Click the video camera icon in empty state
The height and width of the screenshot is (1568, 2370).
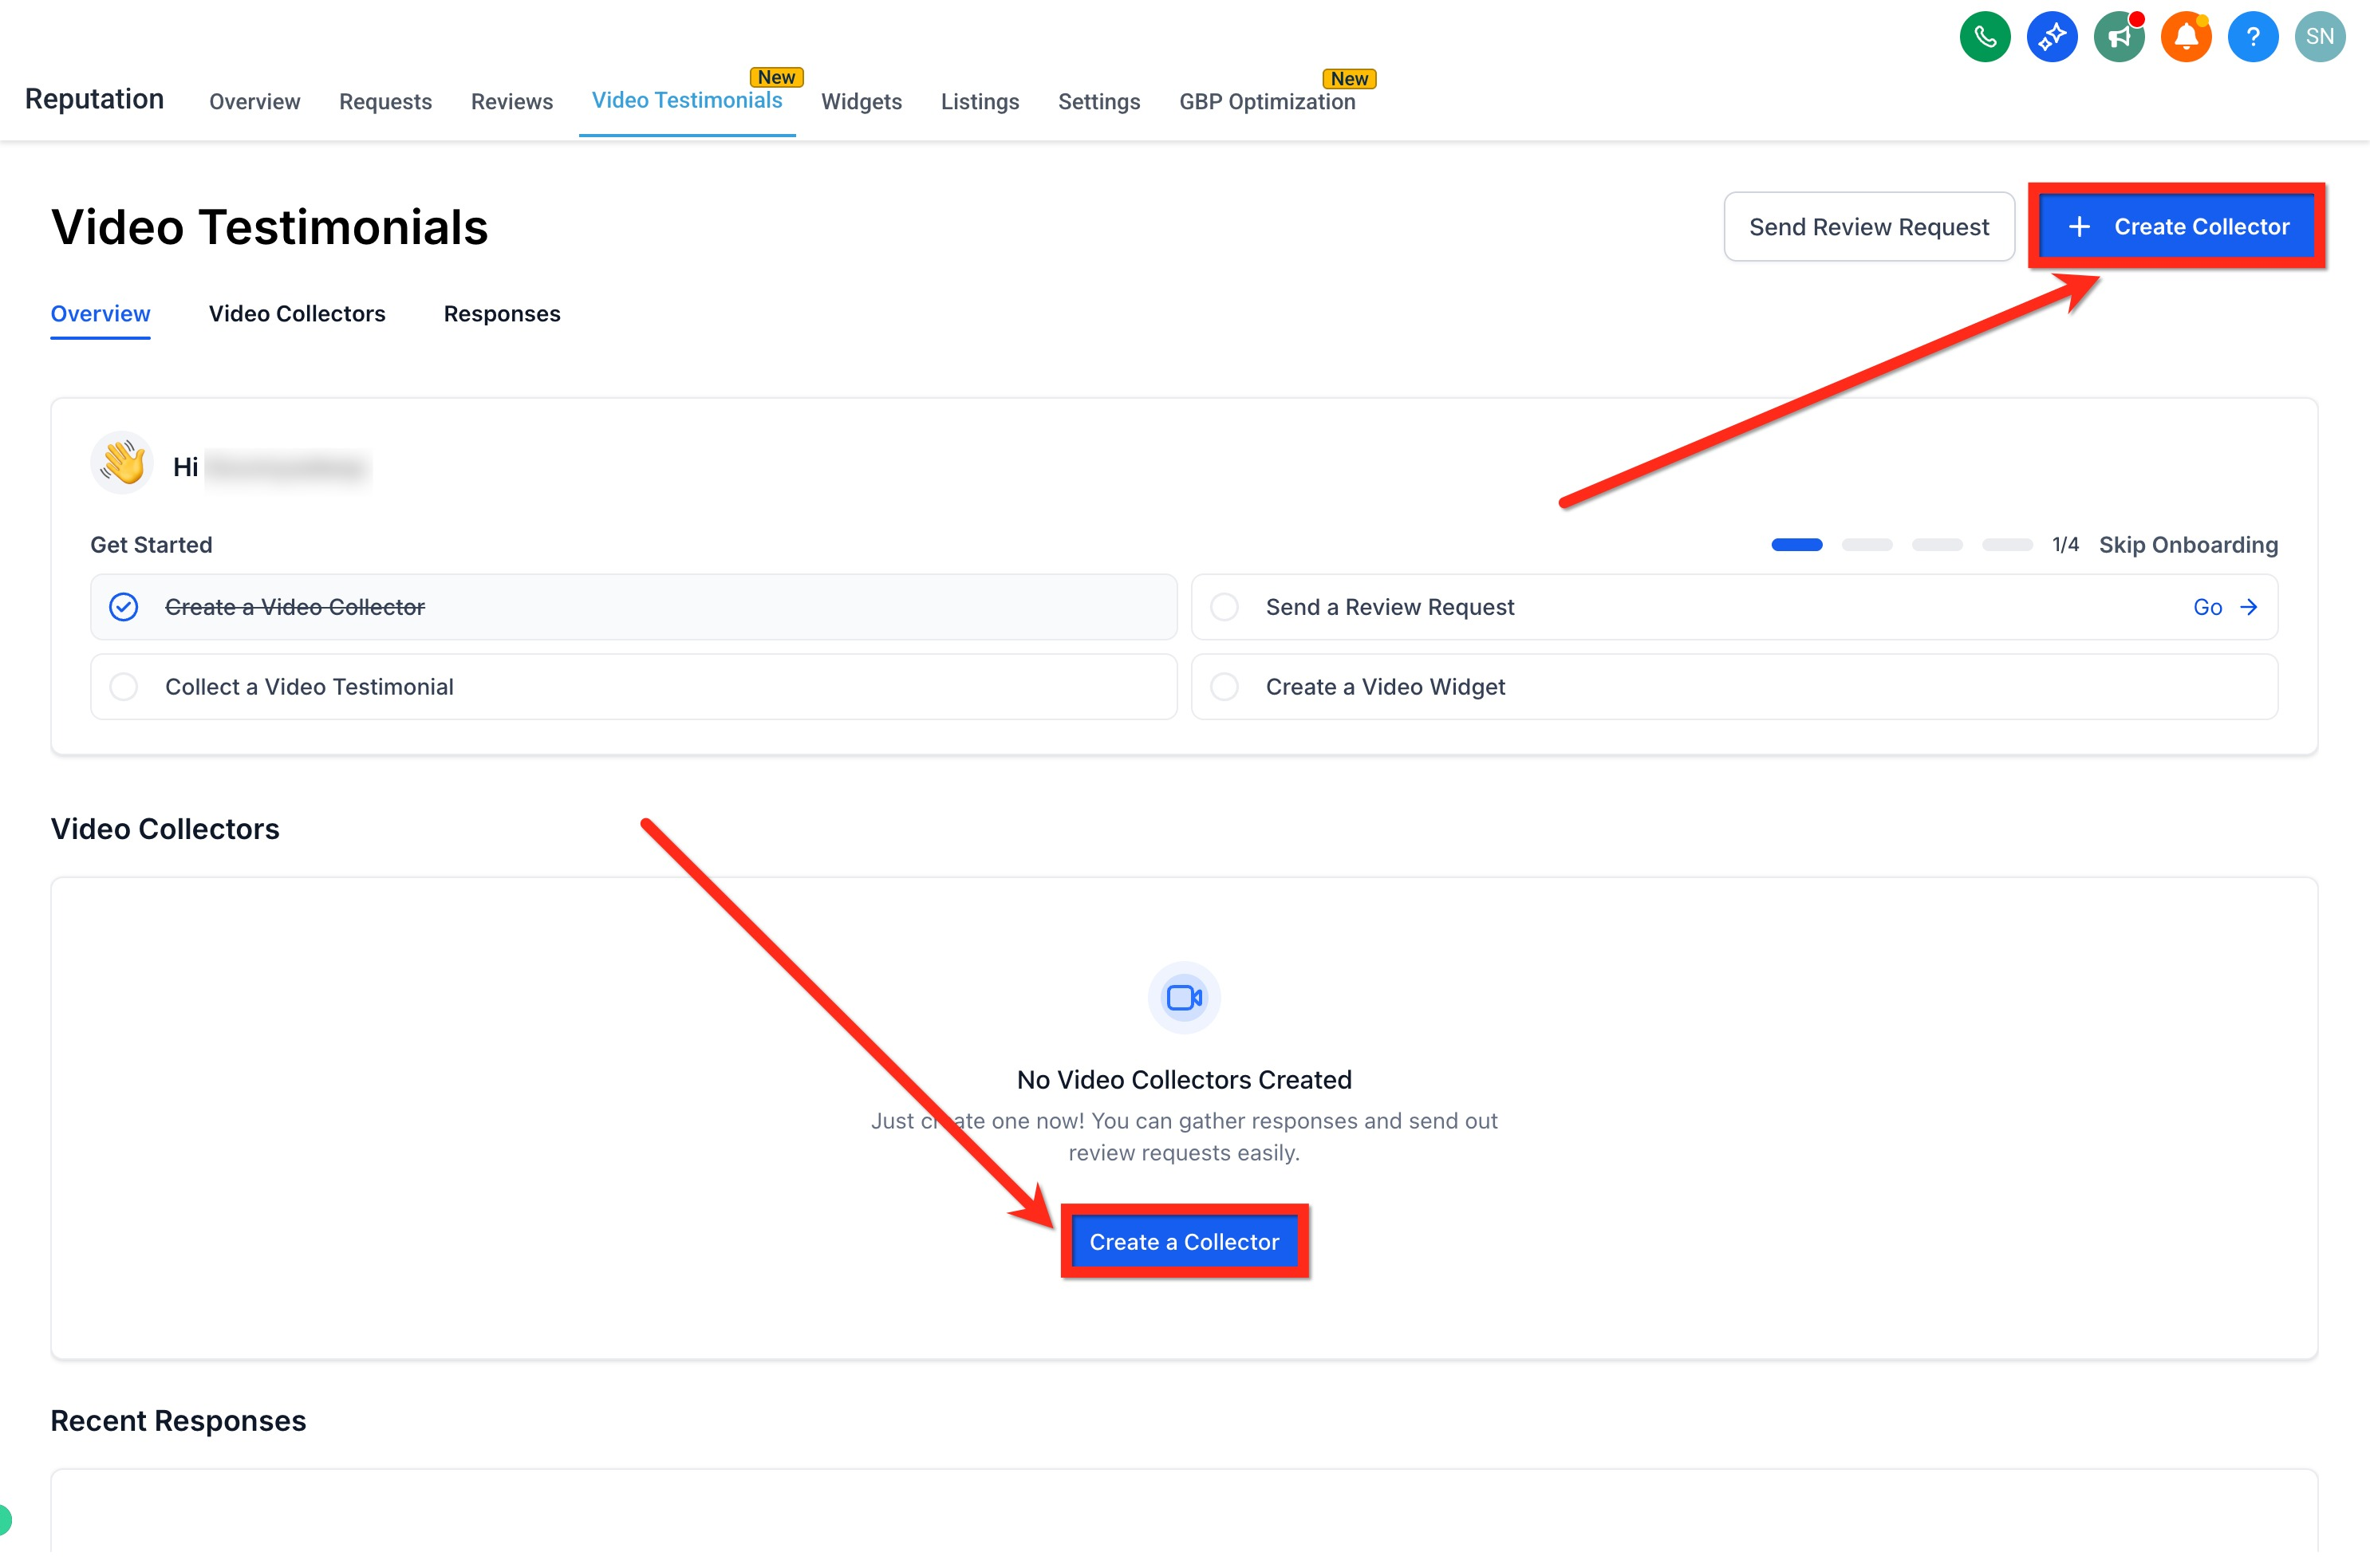coord(1184,997)
